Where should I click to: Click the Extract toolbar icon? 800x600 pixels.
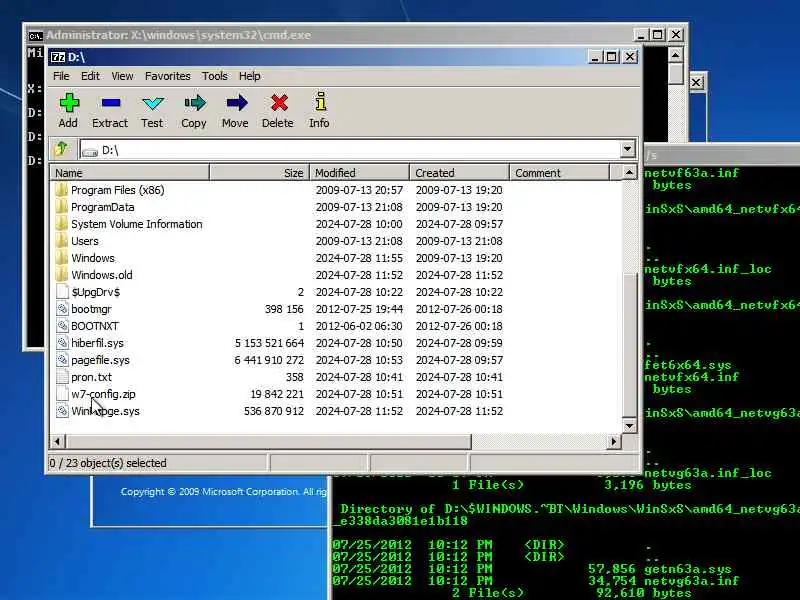110,103
